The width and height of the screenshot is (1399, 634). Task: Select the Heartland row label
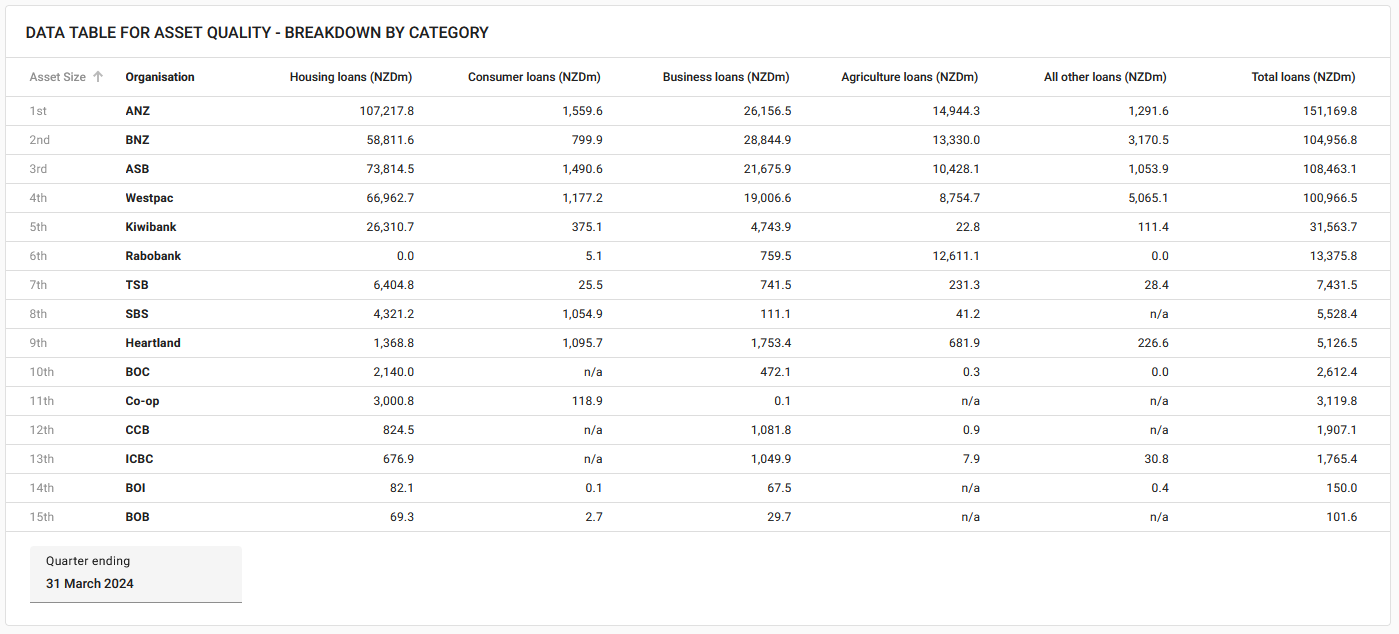153,343
